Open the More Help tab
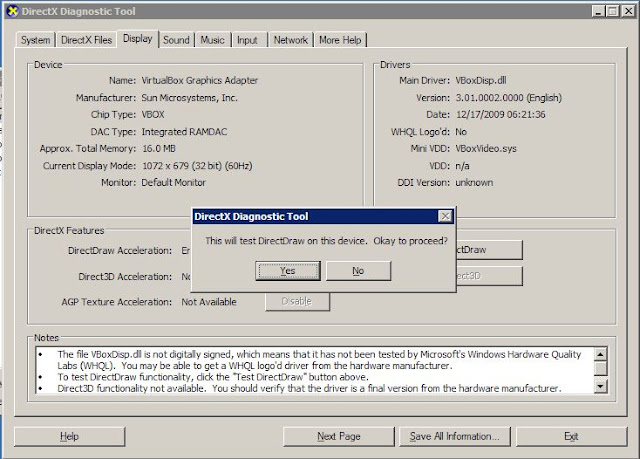Viewport: 640px width, 459px height. click(340, 40)
